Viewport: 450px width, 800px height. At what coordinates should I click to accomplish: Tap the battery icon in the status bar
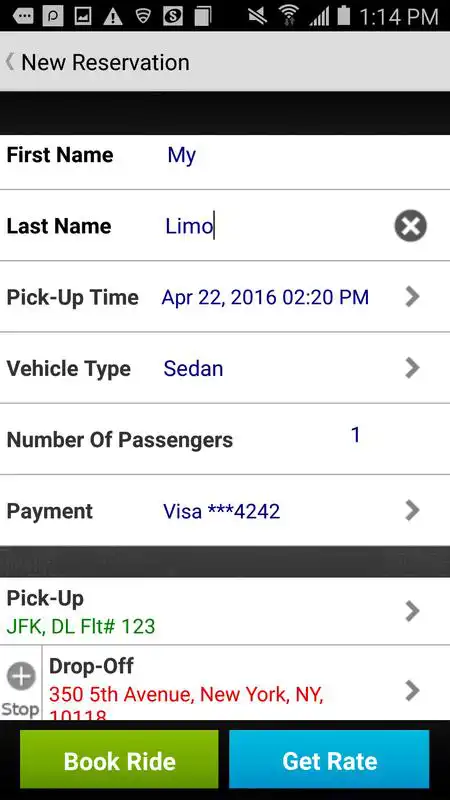pyautogui.click(x=344, y=16)
